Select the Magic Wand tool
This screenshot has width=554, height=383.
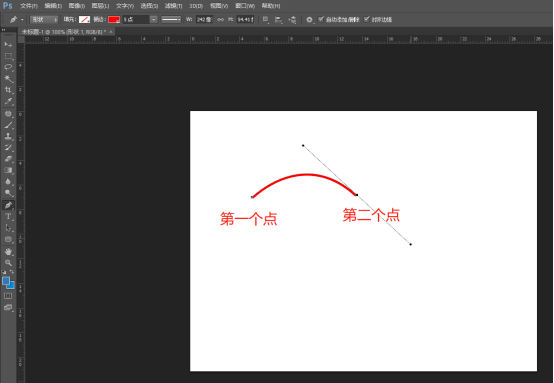[8, 78]
